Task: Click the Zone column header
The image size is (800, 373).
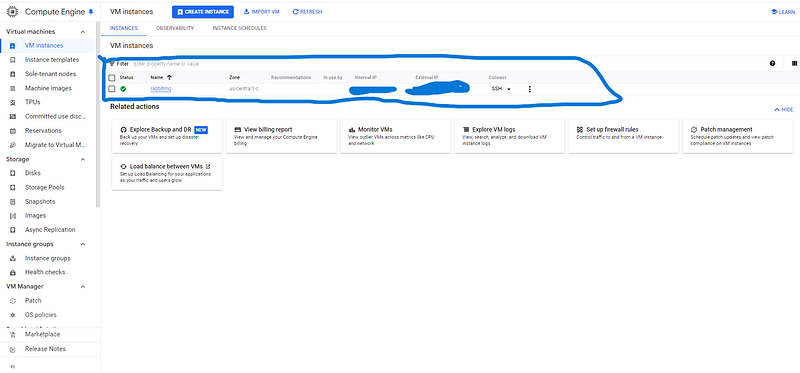Action: click(234, 78)
